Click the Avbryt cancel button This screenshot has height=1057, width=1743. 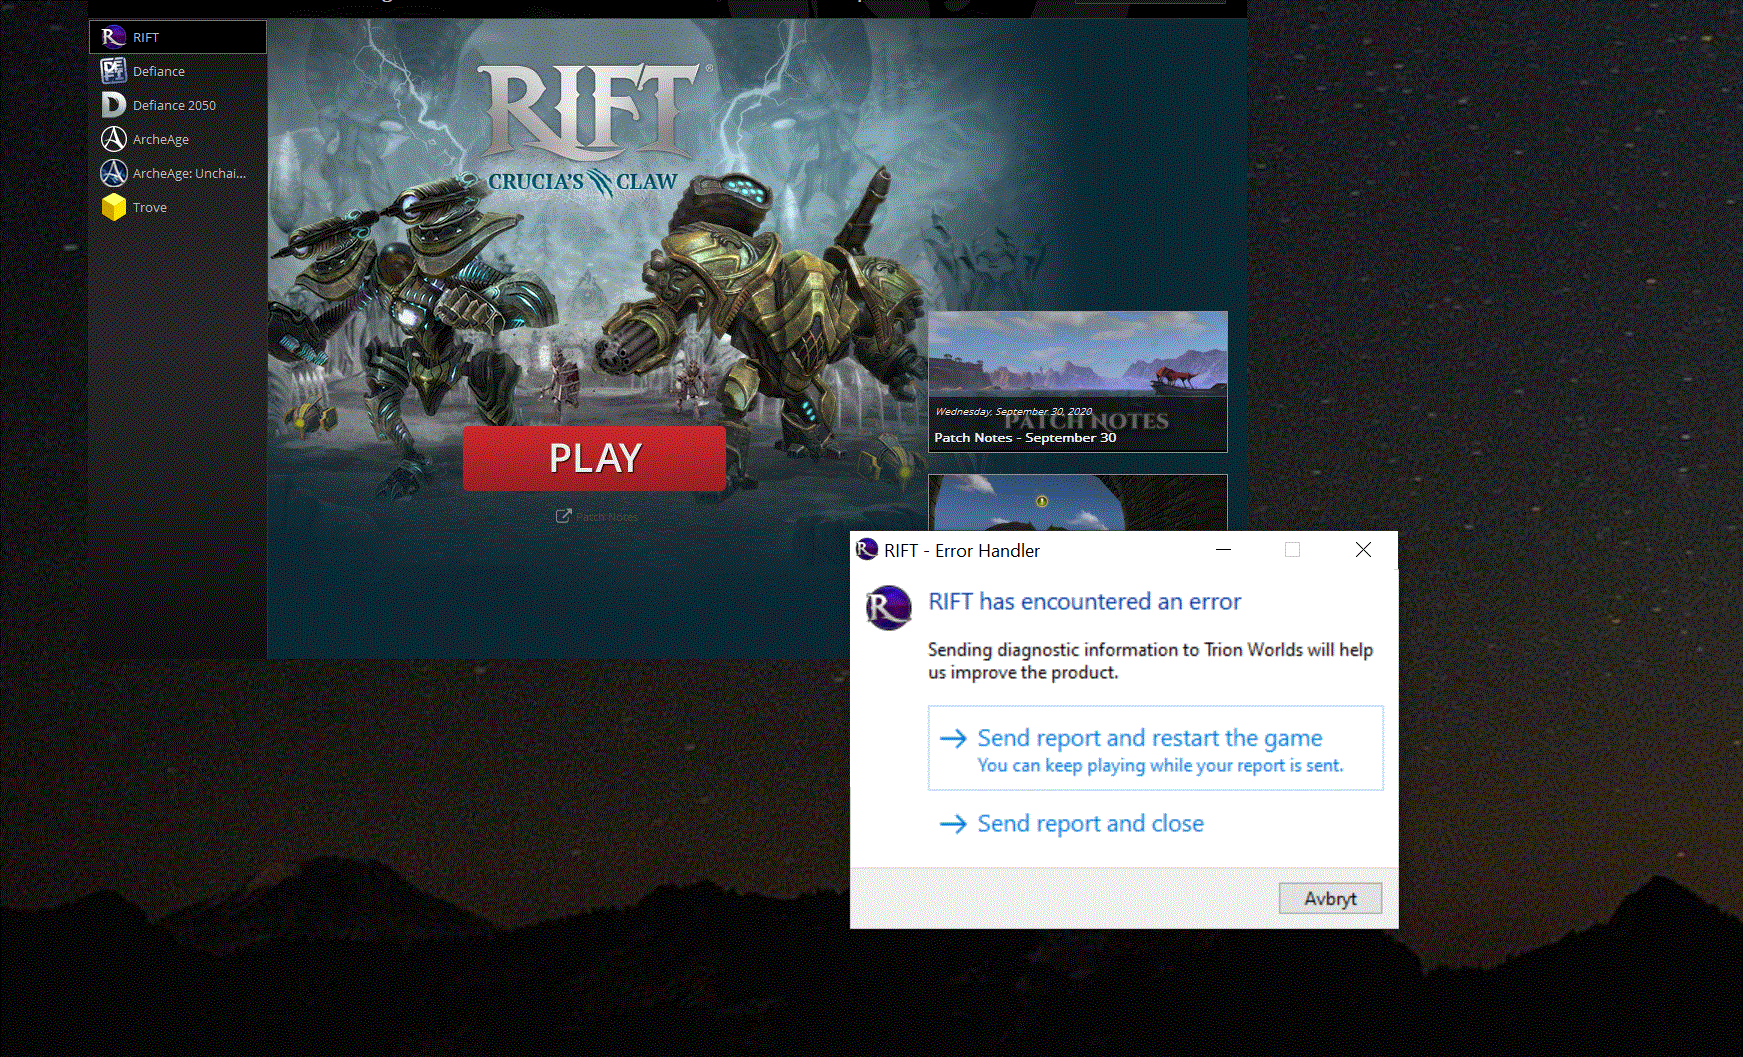1331,898
